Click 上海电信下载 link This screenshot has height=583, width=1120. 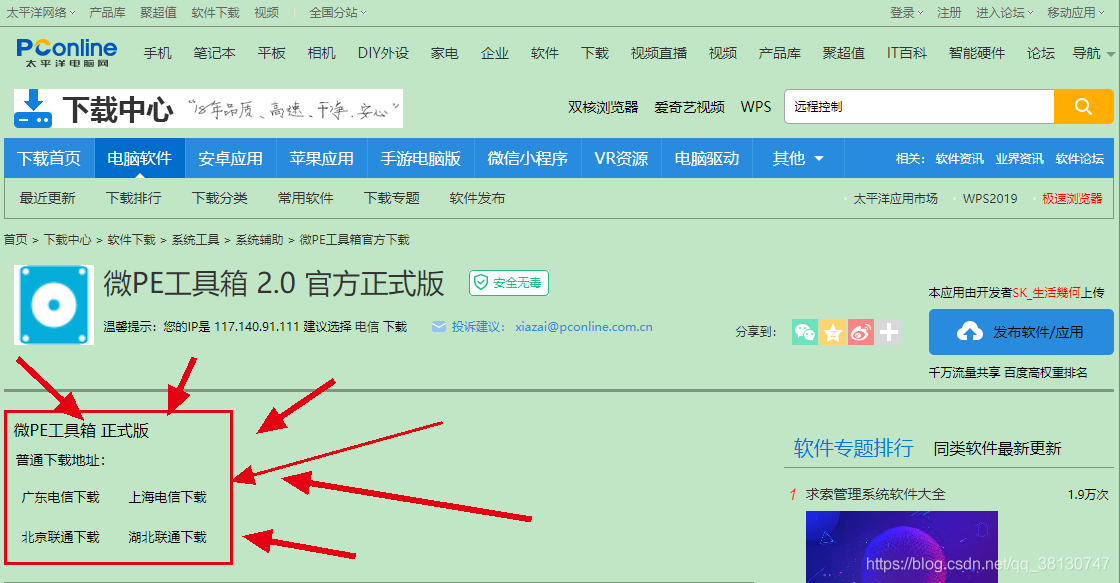[x=167, y=497]
